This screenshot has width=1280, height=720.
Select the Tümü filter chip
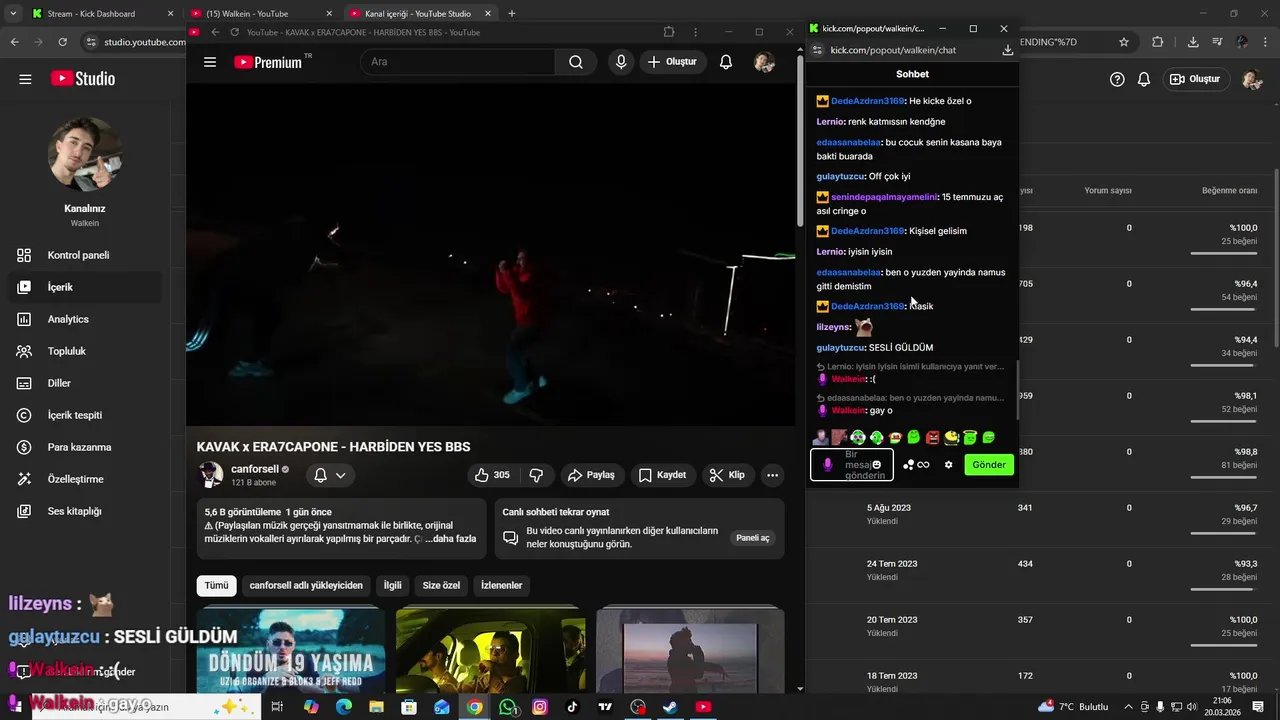(x=217, y=585)
